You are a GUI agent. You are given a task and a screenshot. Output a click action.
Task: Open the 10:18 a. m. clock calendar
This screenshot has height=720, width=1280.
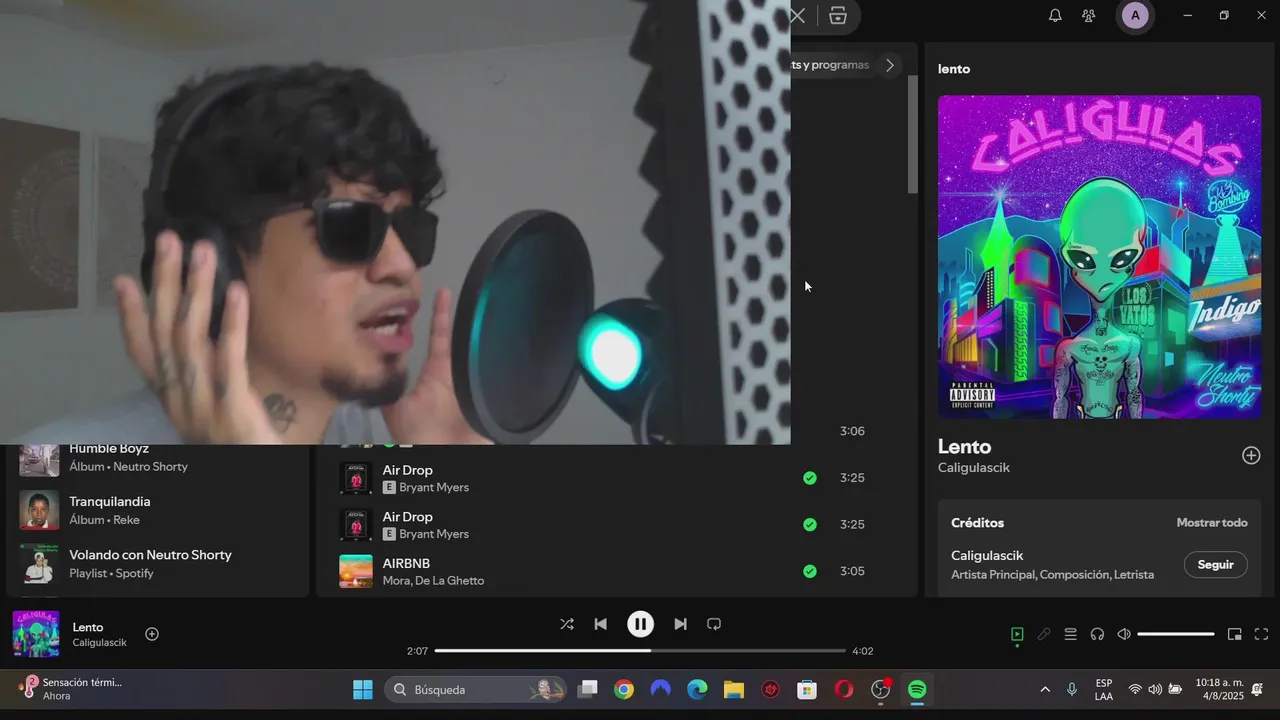coord(1219,689)
